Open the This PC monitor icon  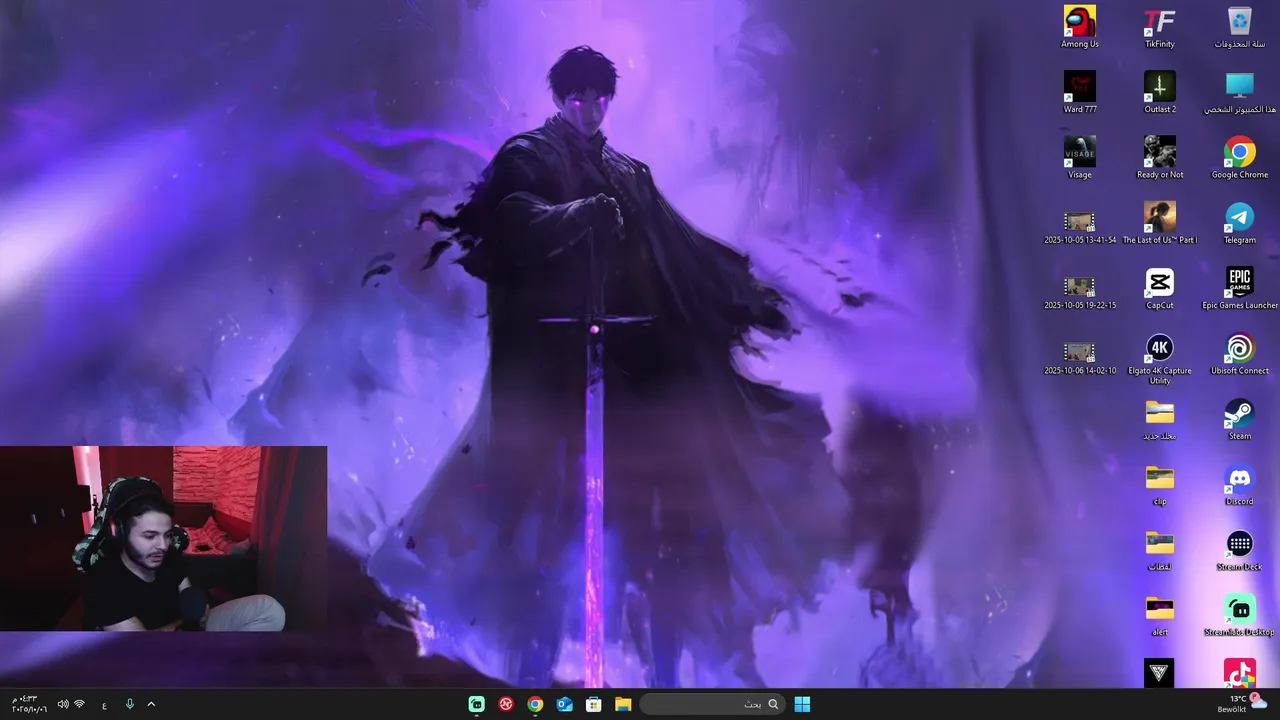1240,92
